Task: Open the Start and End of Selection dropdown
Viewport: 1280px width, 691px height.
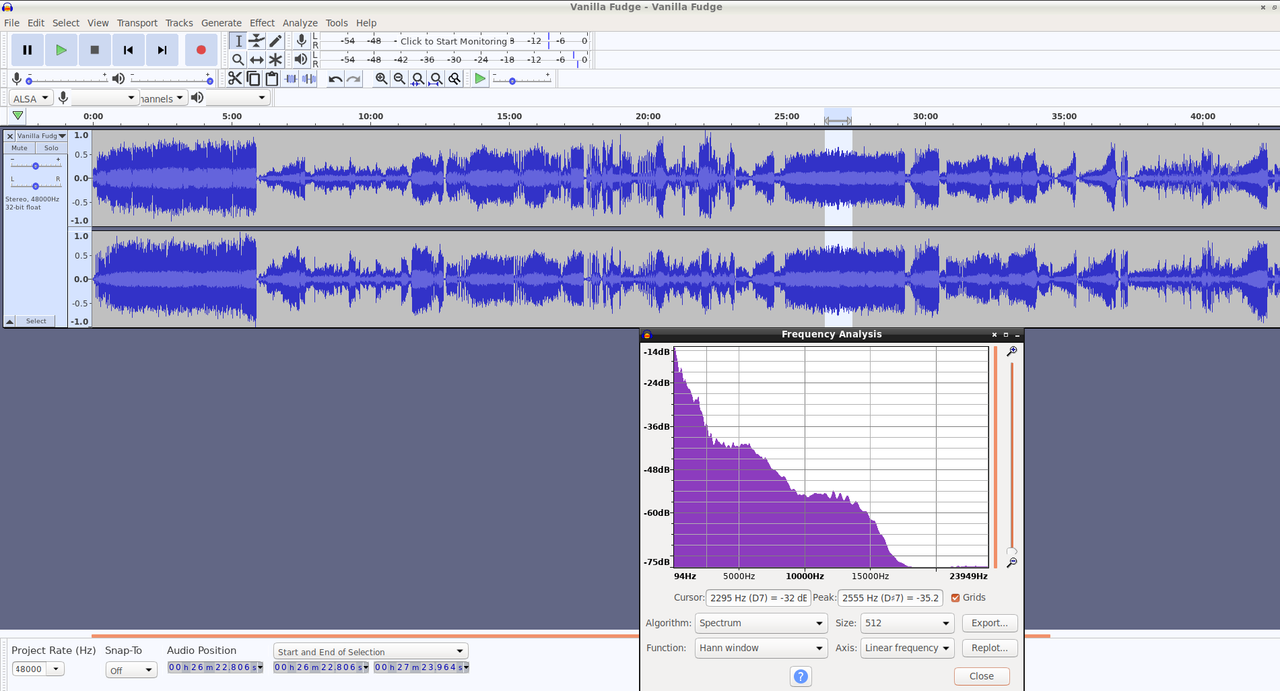Action: (x=371, y=652)
